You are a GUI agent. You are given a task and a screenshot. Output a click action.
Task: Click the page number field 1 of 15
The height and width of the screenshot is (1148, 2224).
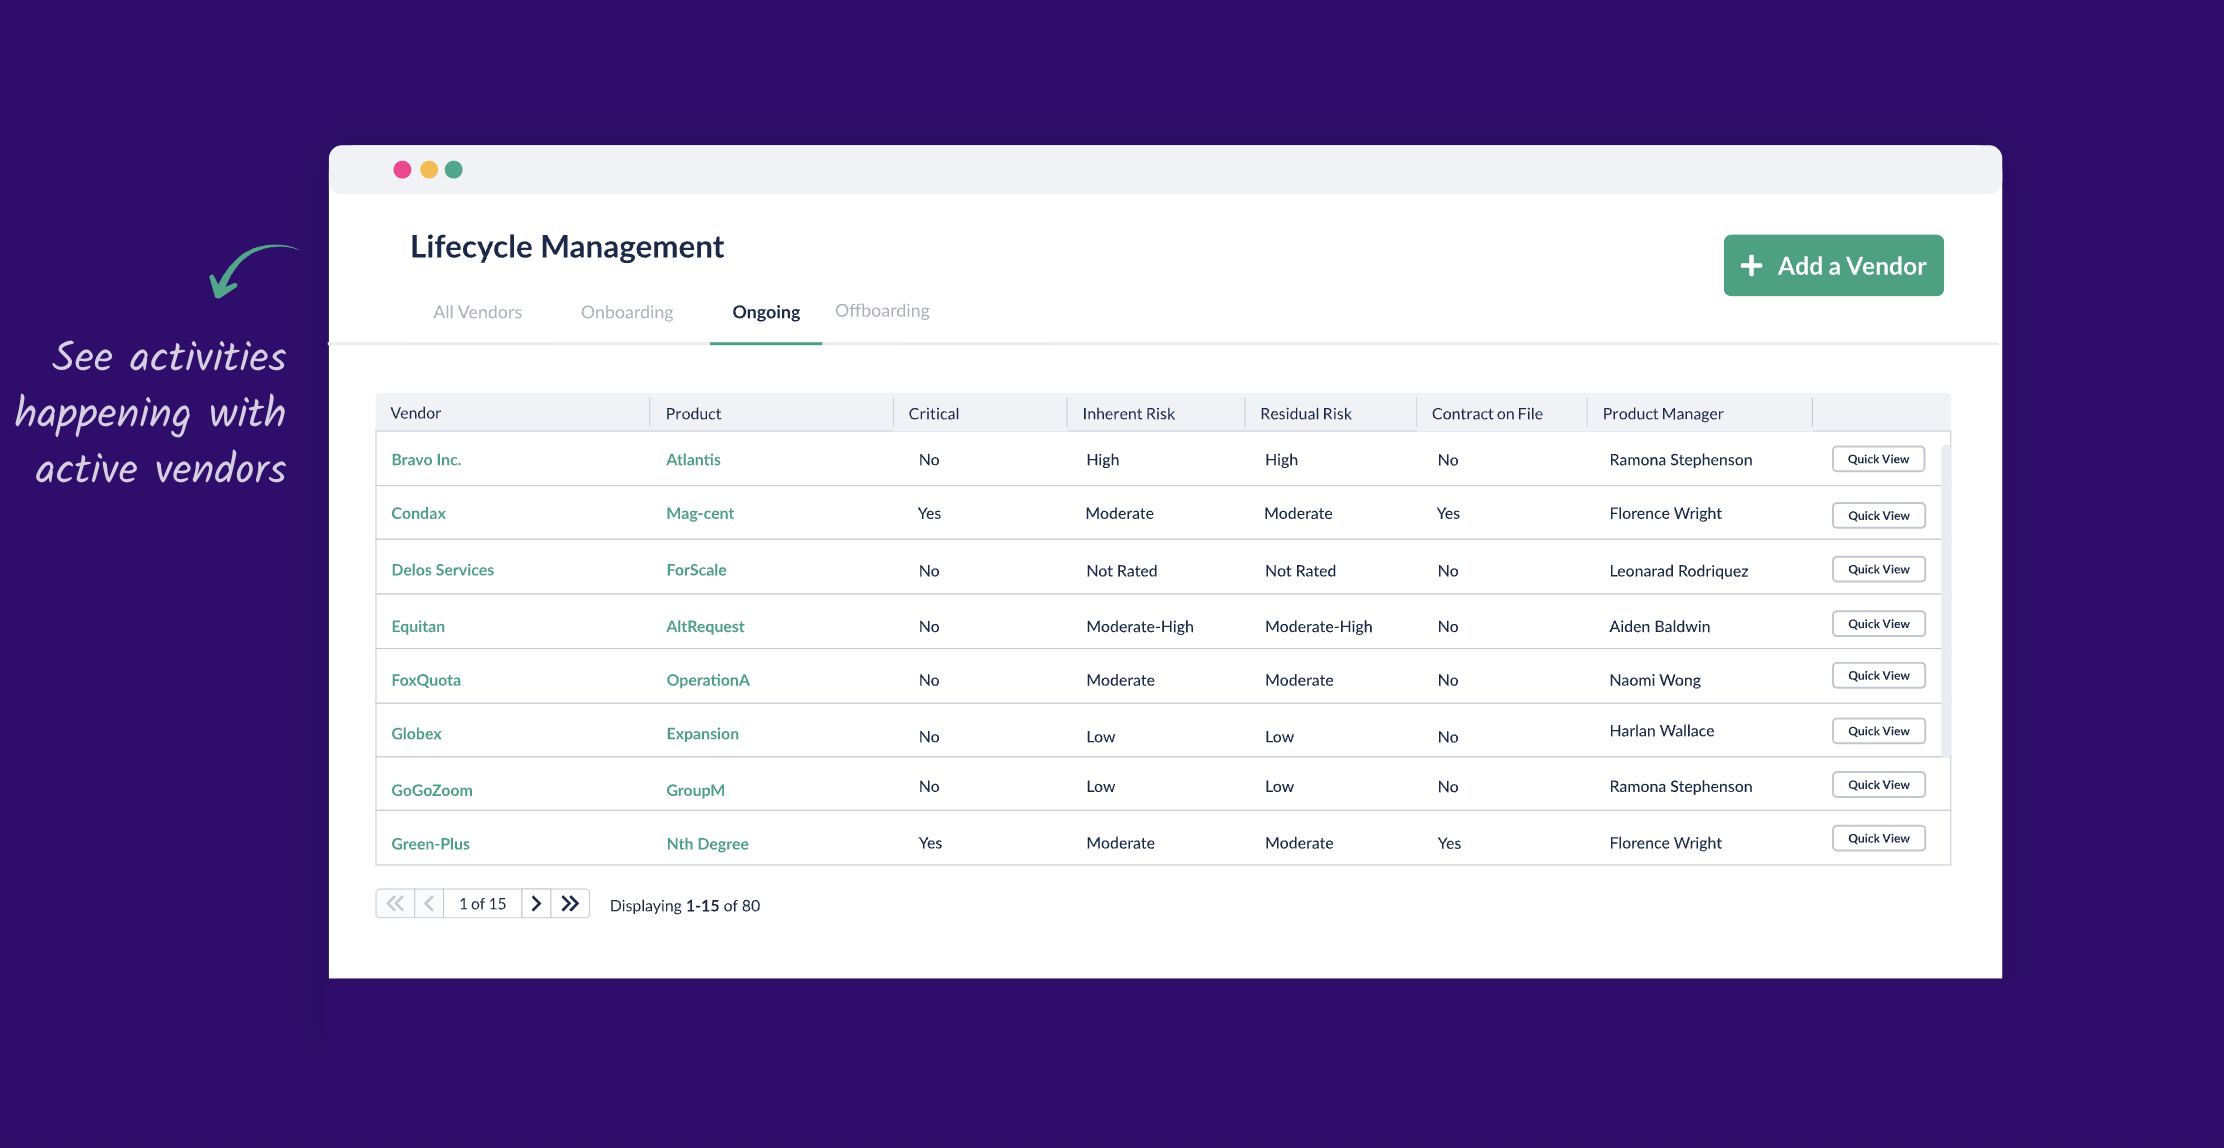482,903
